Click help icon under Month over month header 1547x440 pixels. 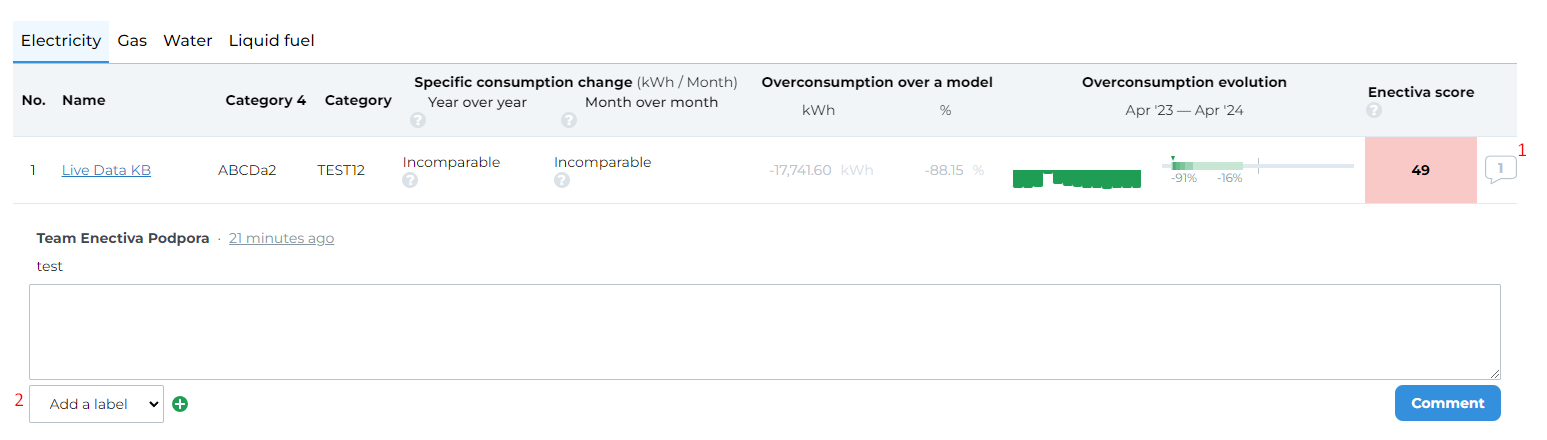(569, 120)
